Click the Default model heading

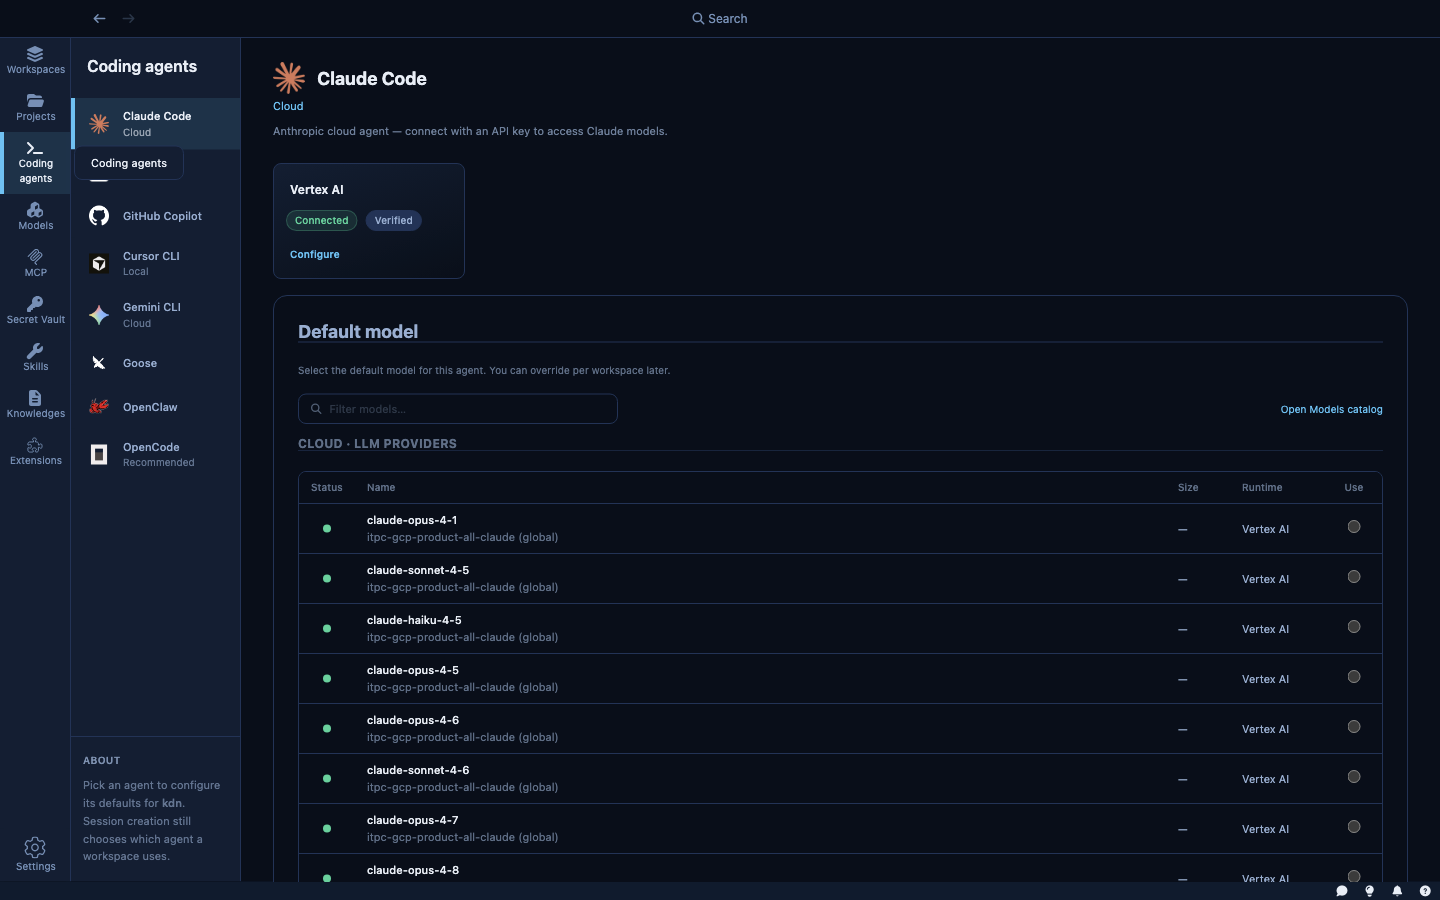pyautogui.click(x=358, y=332)
